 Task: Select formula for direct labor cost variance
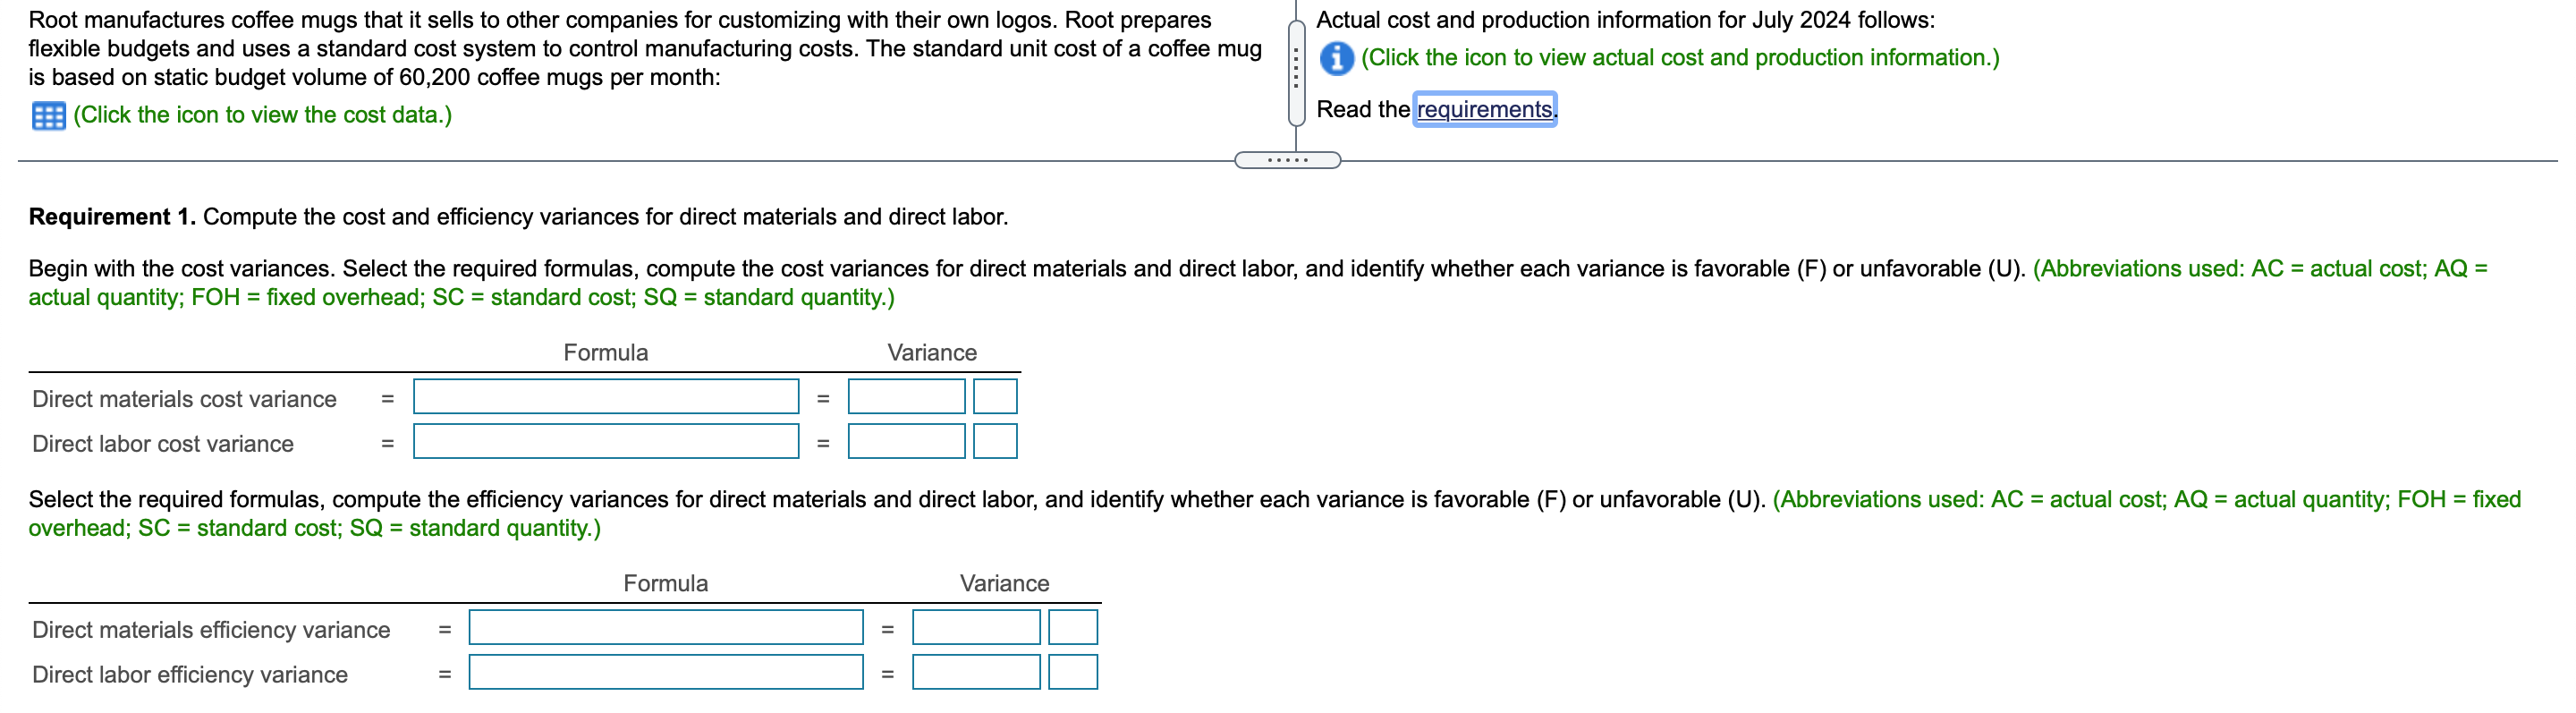[606, 441]
